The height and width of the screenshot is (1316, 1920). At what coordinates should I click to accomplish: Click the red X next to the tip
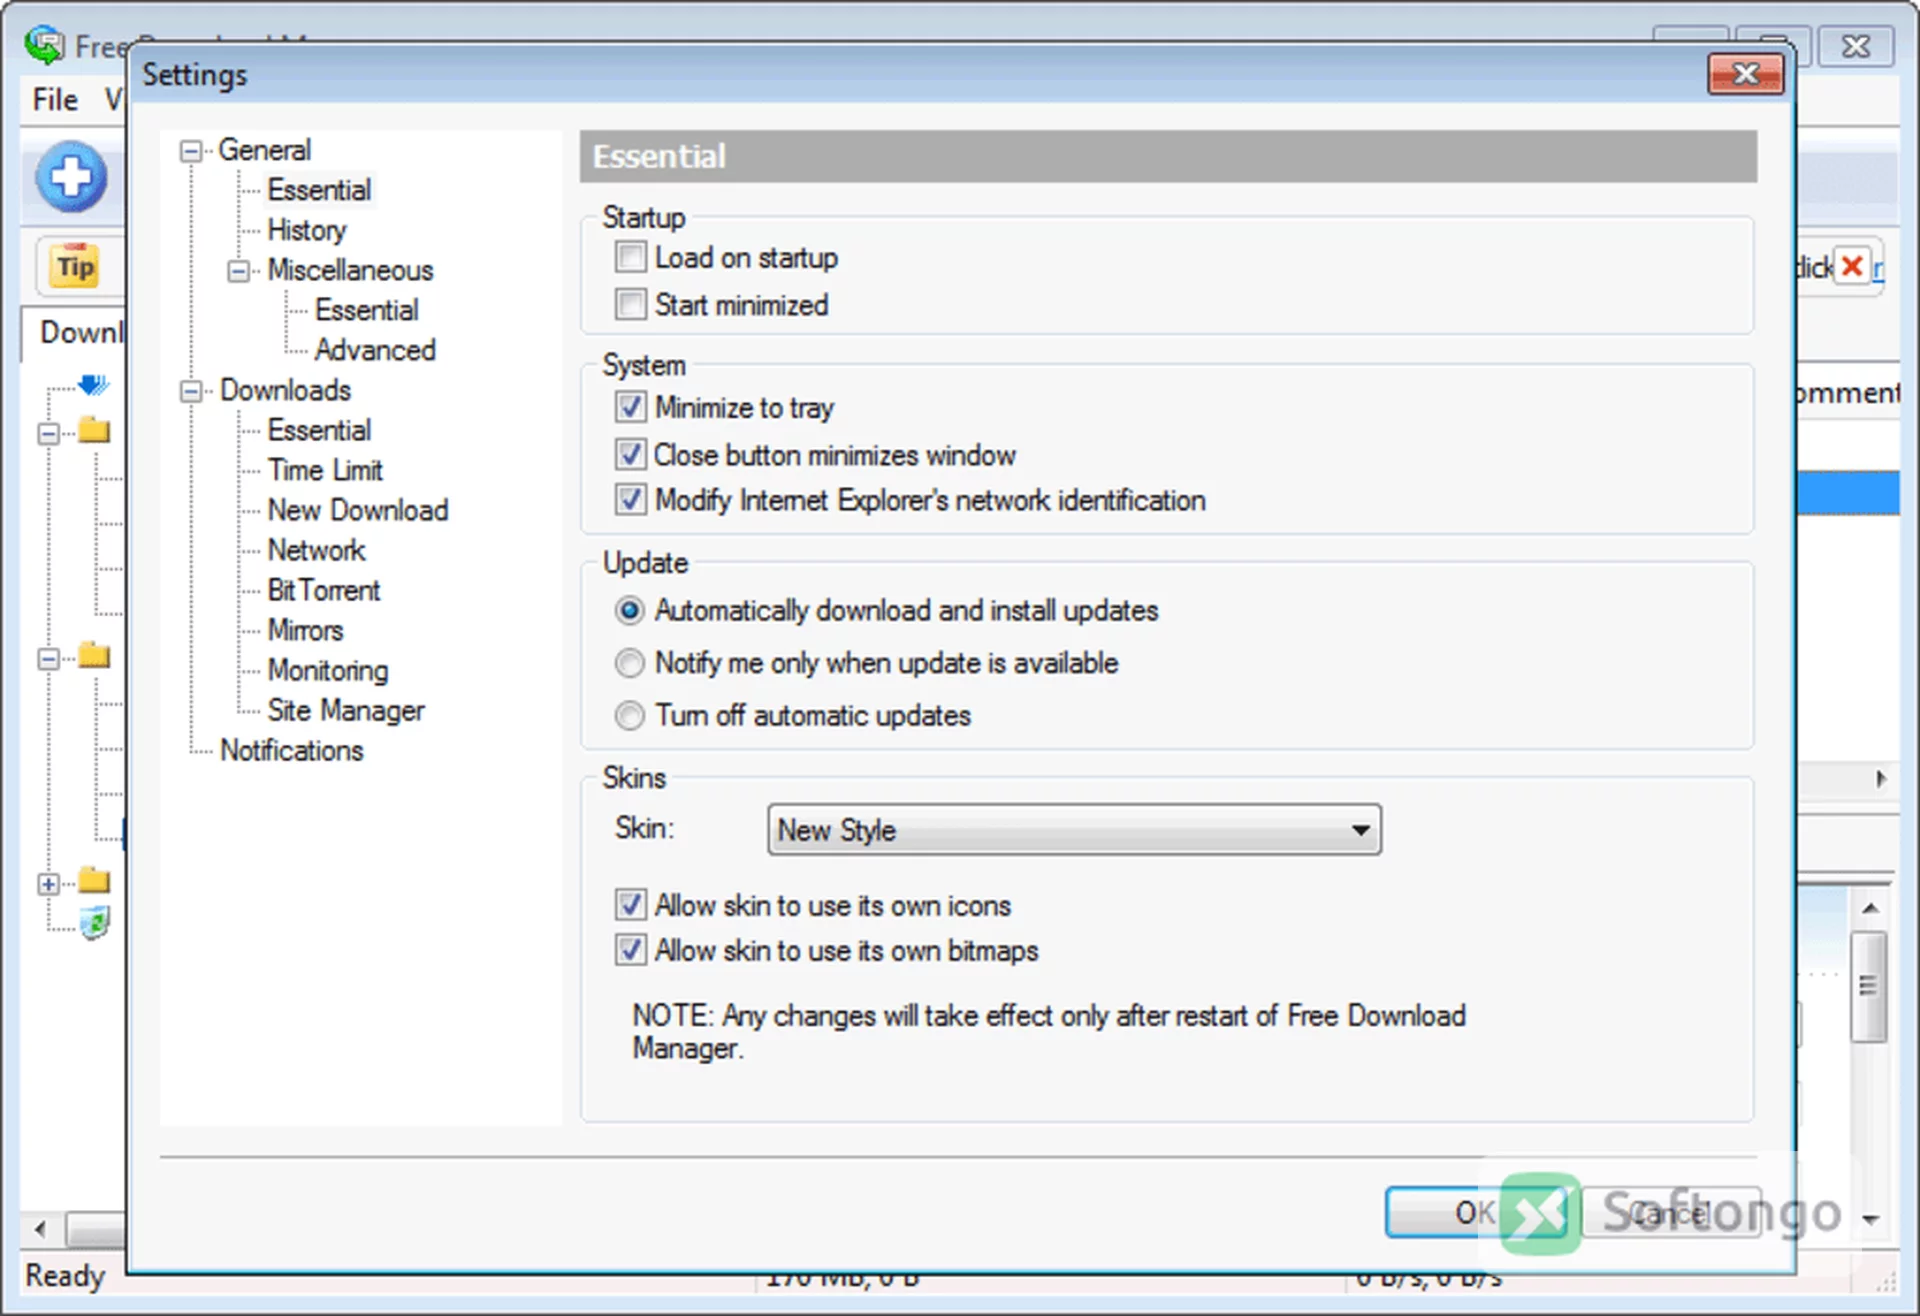1852,266
